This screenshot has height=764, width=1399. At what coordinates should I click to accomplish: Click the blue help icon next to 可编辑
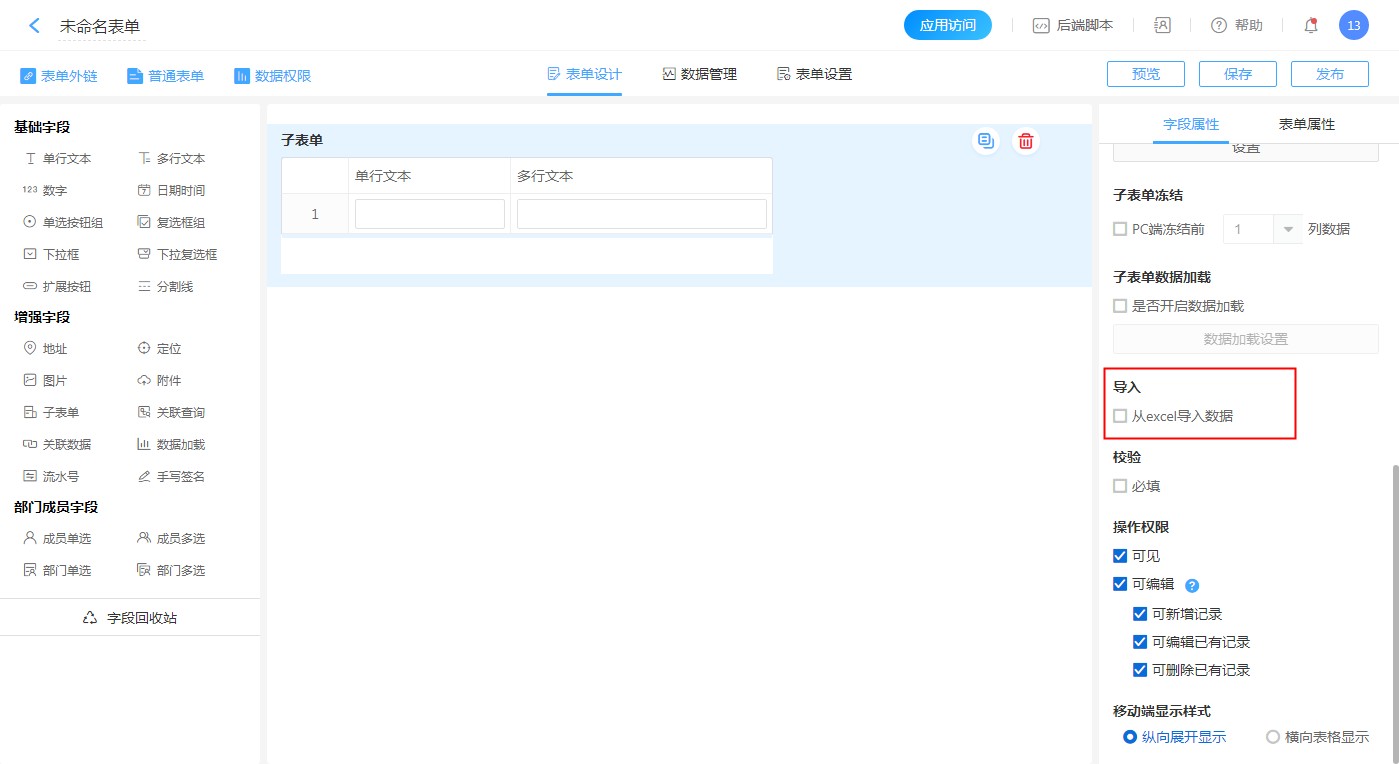point(1191,586)
